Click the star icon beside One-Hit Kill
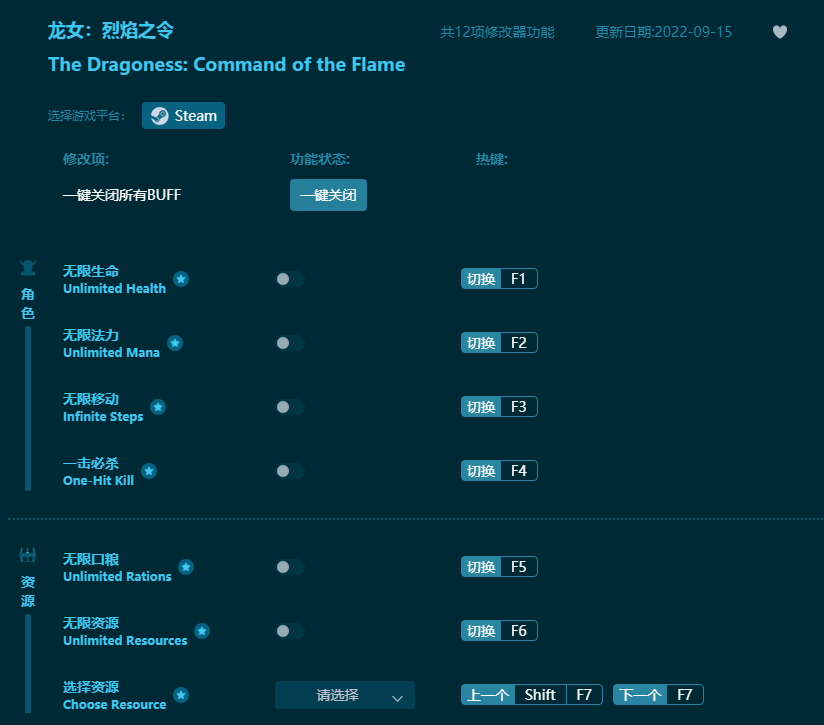The height and width of the screenshot is (725, 824). click(149, 471)
